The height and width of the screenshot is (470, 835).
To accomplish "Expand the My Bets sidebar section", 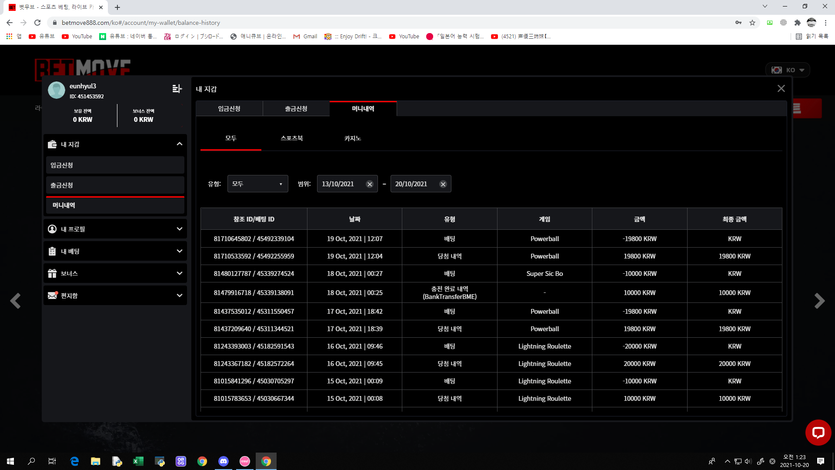I will click(x=115, y=251).
